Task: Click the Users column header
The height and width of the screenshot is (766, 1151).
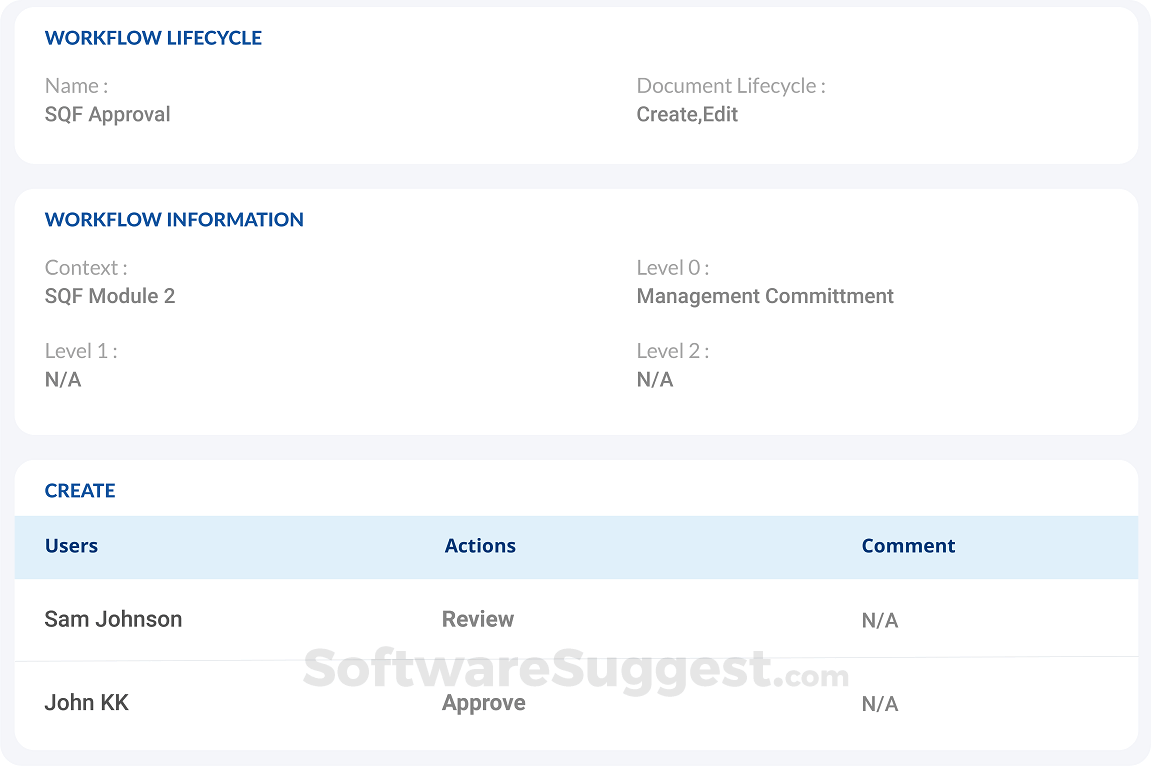Action: (70, 545)
